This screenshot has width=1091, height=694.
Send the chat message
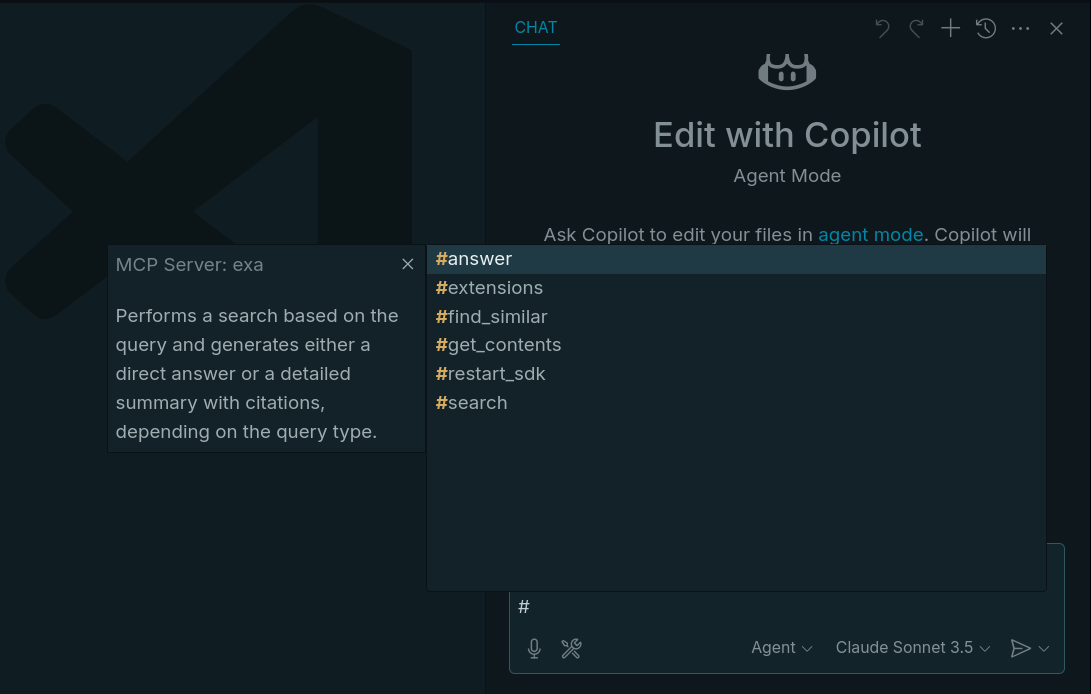tap(1022, 648)
